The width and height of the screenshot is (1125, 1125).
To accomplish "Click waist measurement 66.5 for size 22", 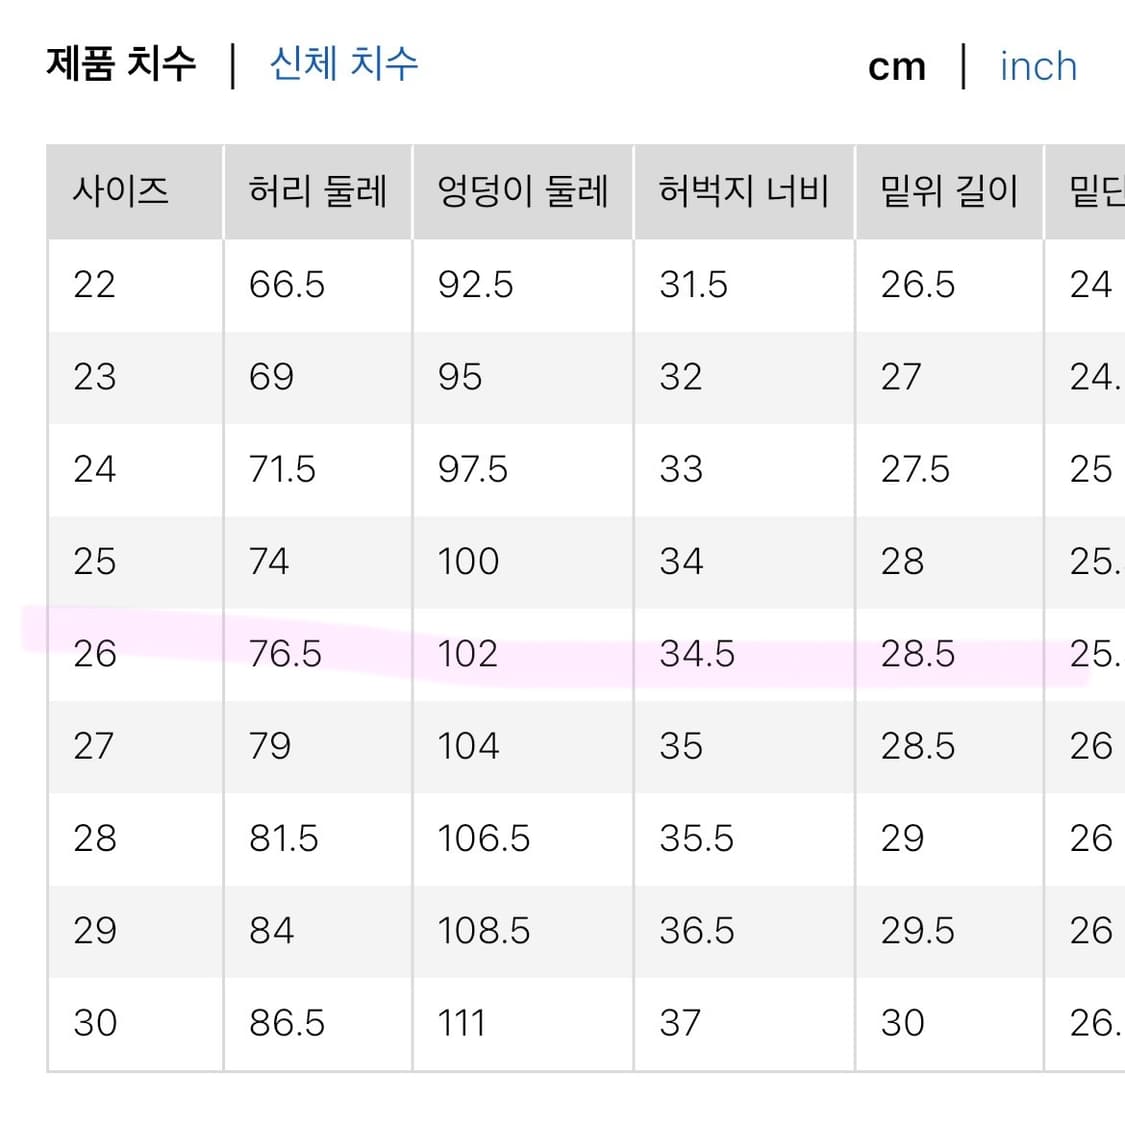I will click(285, 285).
